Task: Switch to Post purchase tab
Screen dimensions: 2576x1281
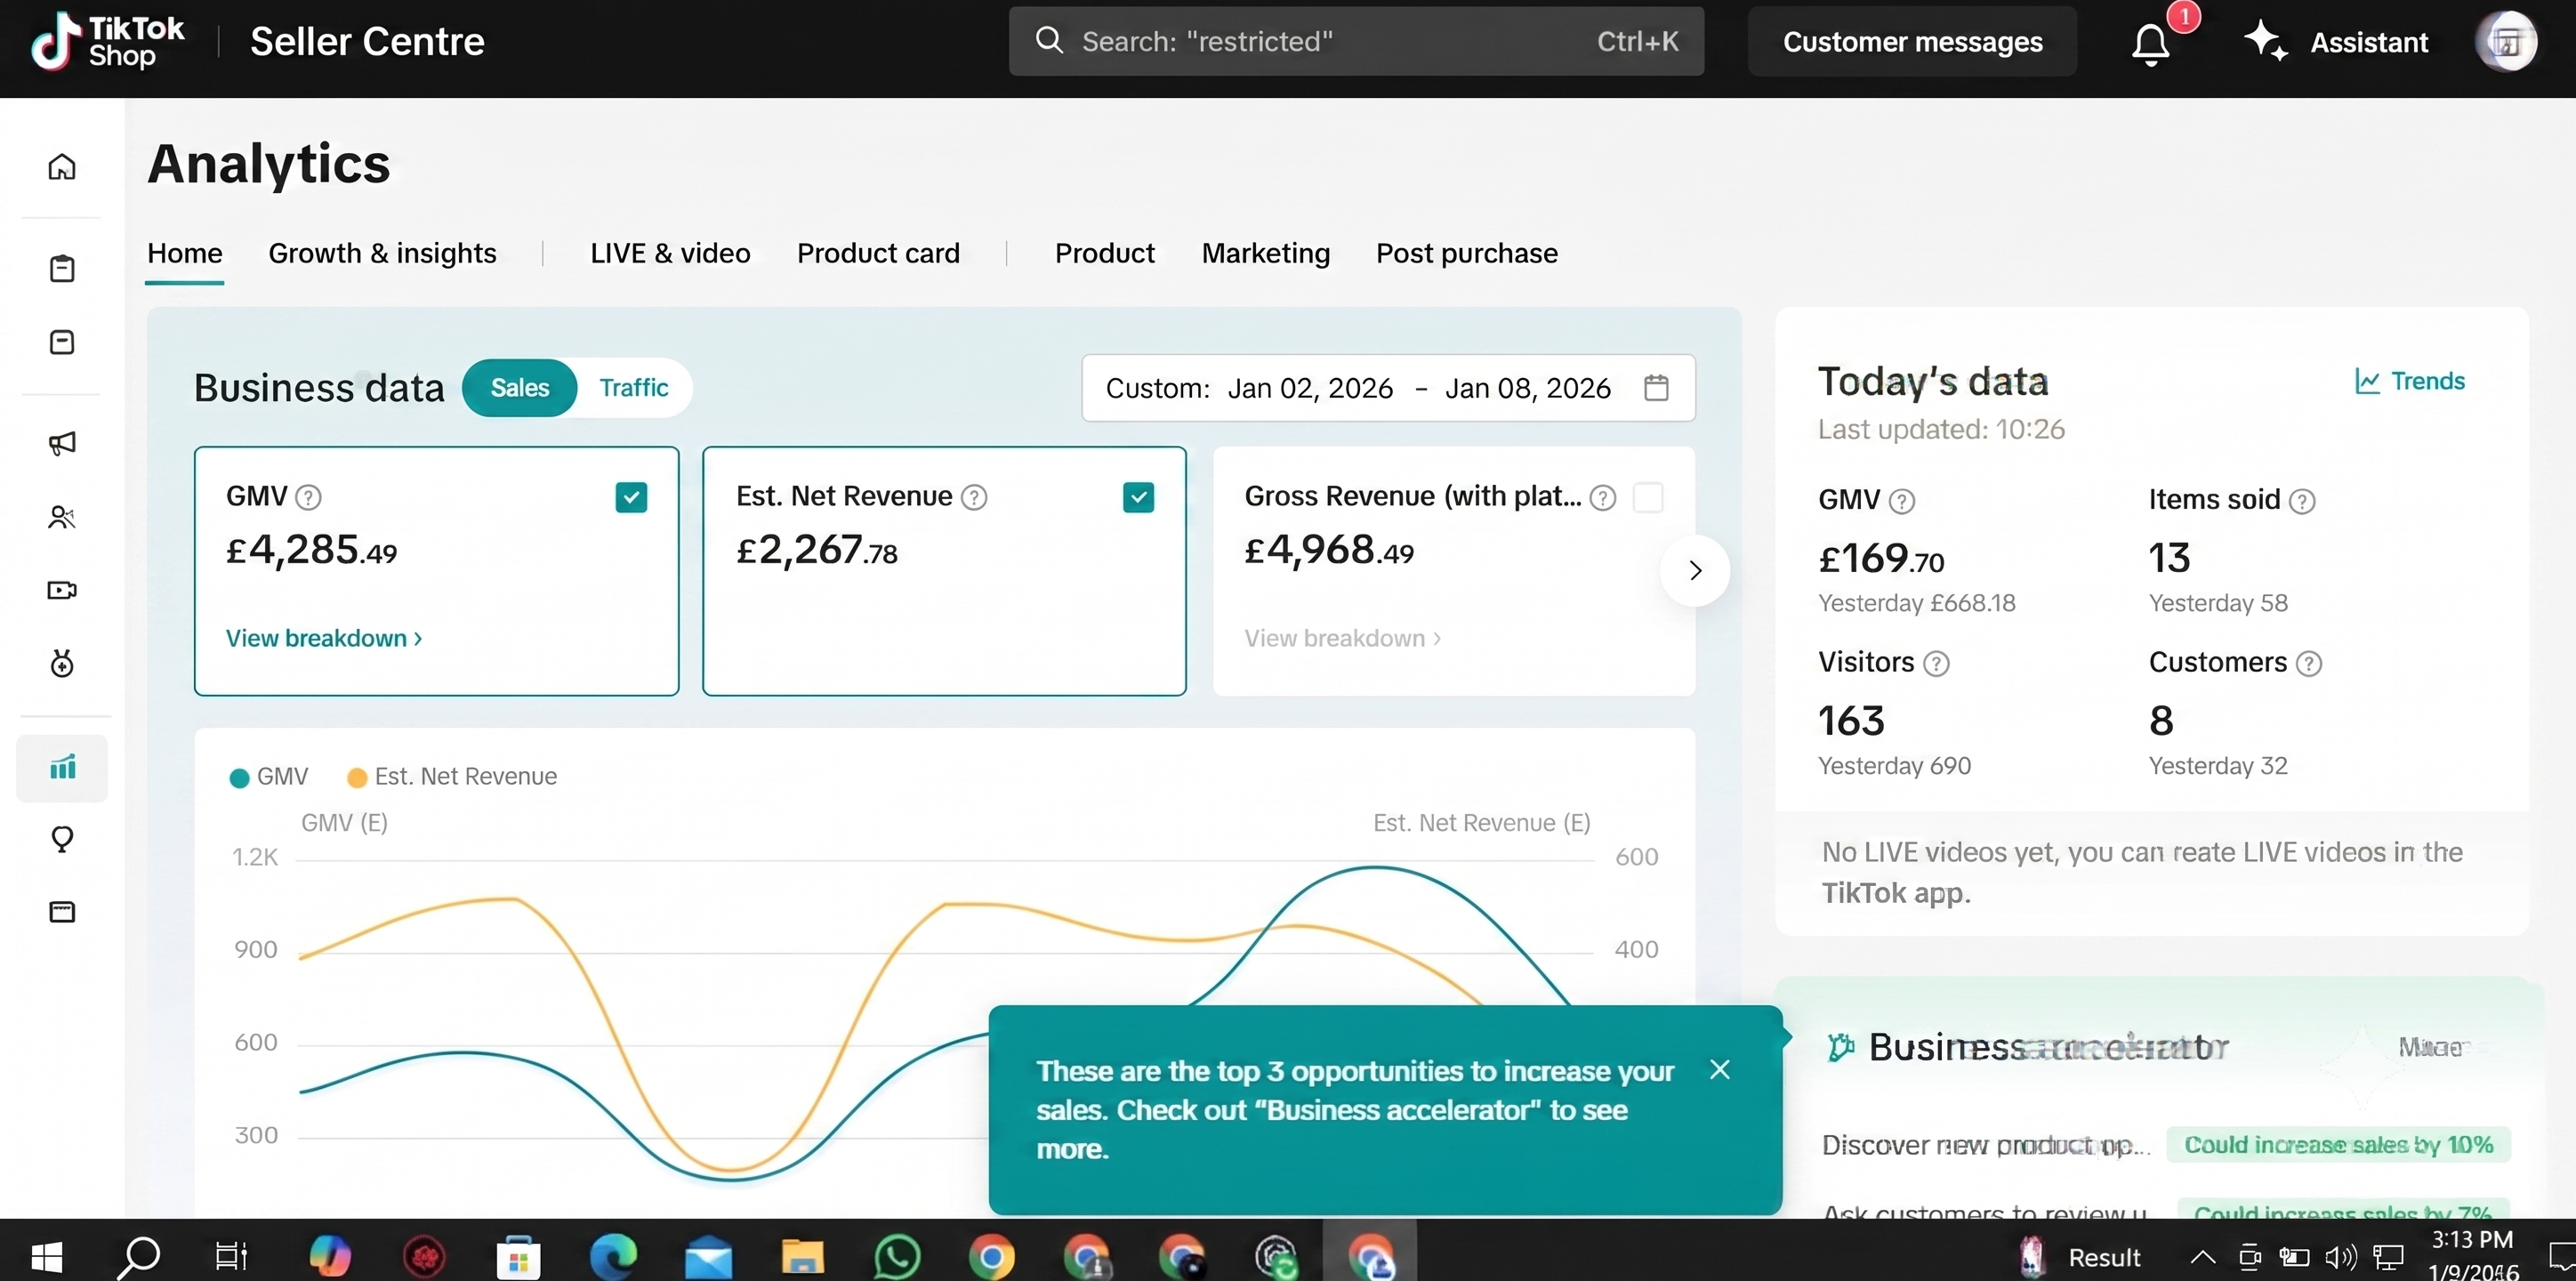Action: 1467,253
